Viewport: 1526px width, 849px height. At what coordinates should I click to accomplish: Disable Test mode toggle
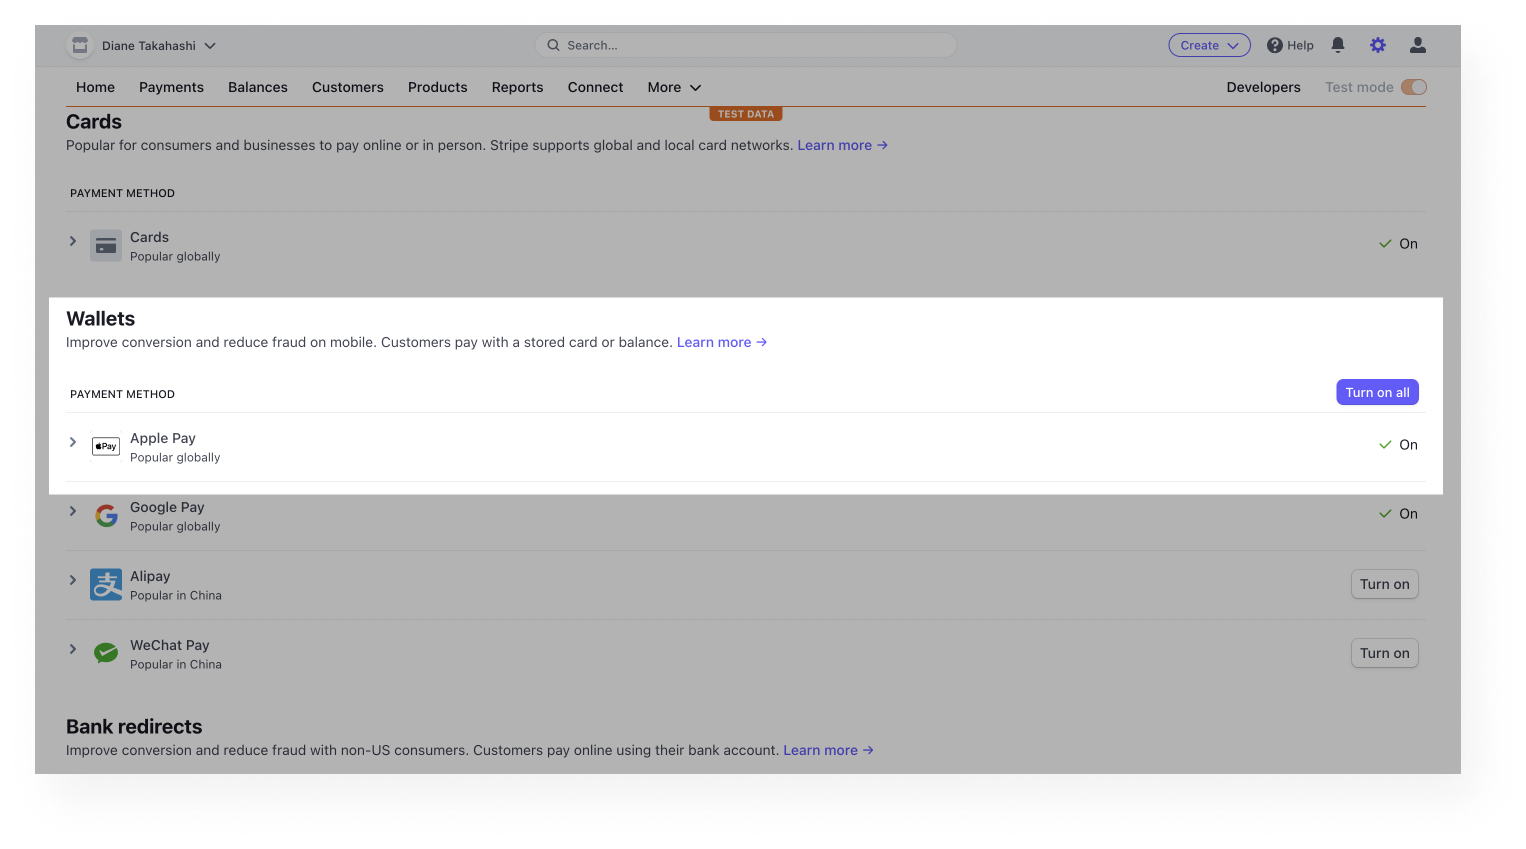point(1413,87)
